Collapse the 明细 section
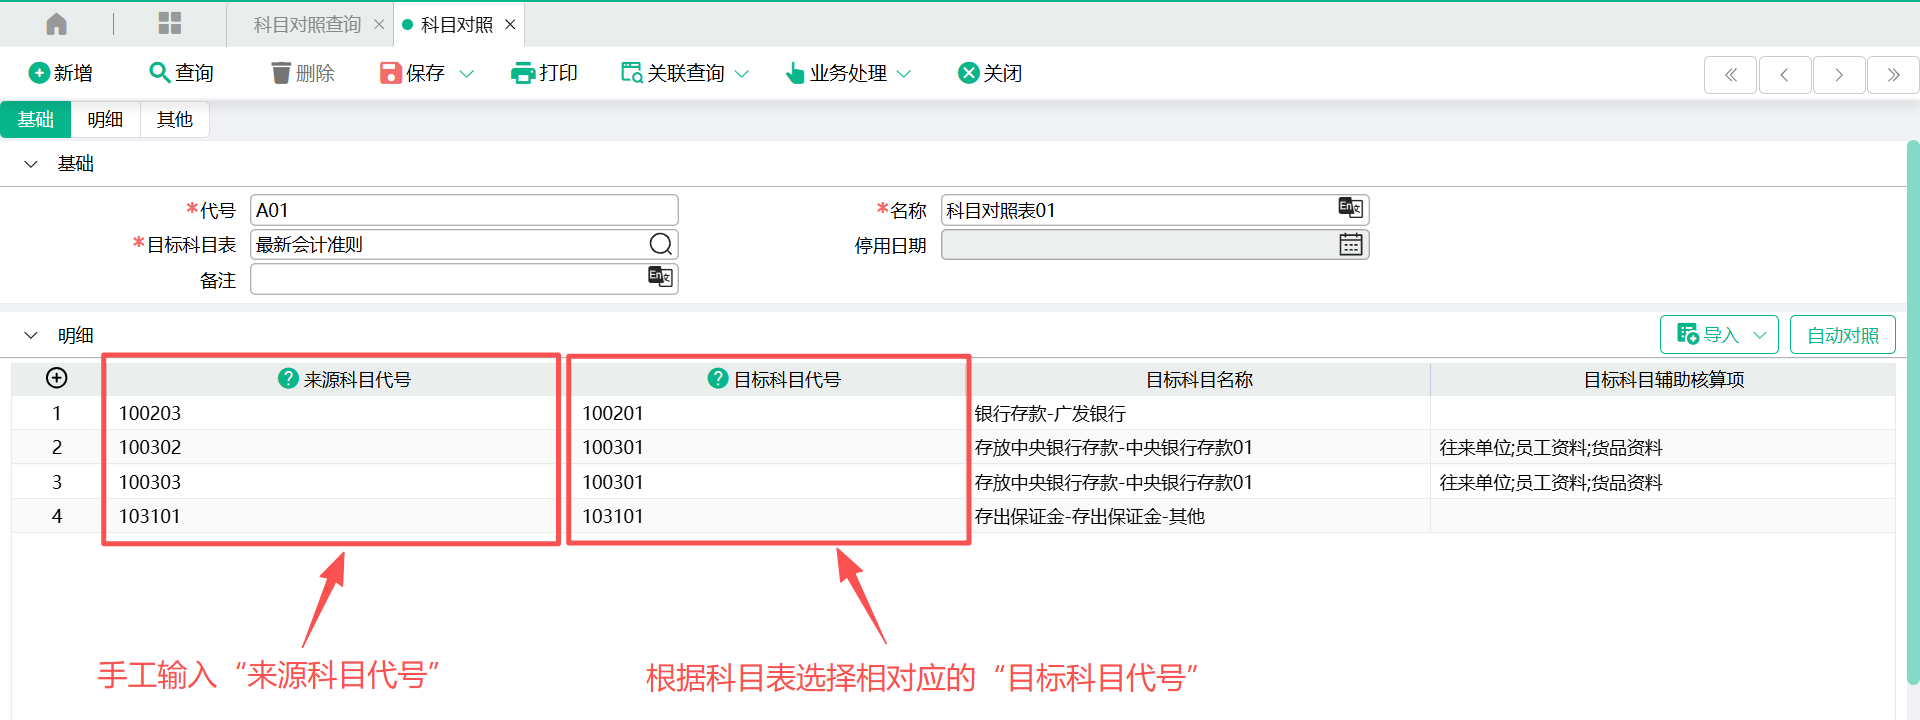Screen dimensions: 1920x720 (31, 336)
